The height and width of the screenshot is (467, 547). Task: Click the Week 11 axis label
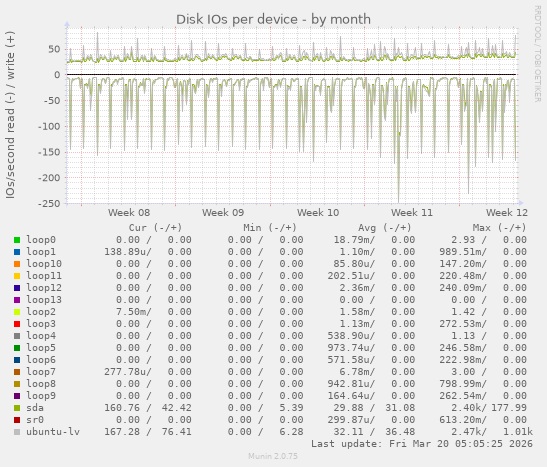412,213
